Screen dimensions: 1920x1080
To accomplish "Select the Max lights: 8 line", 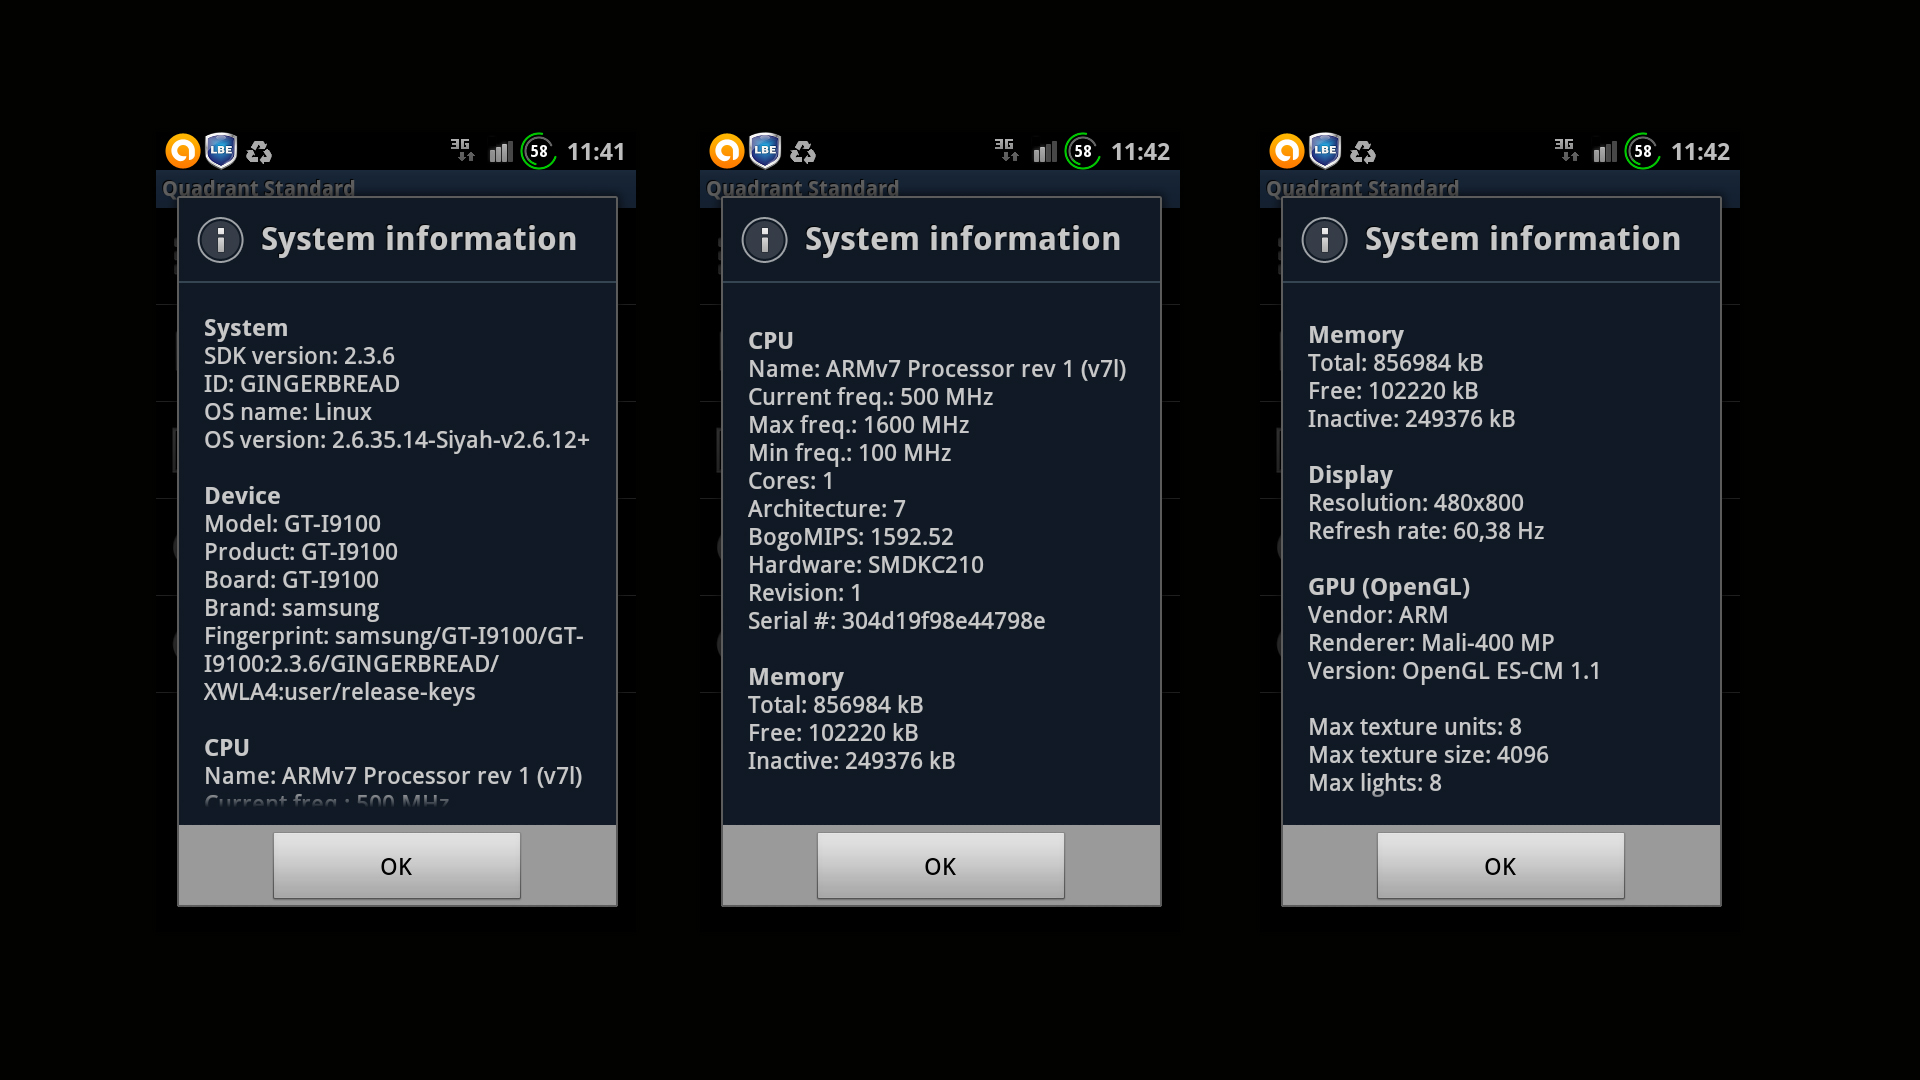I will pyautogui.click(x=1375, y=783).
